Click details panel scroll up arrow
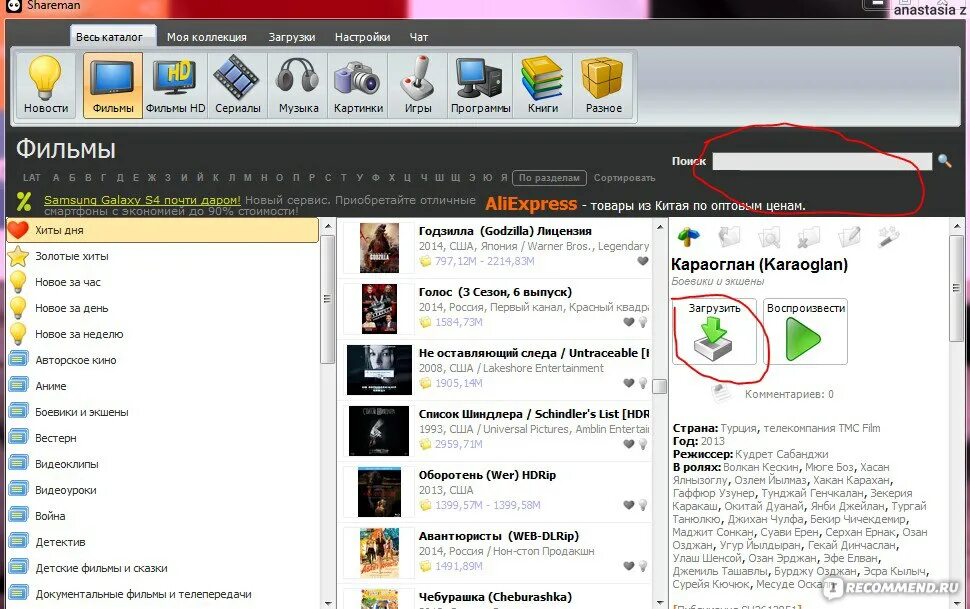This screenshot has width=970, height=609. [x=957, y=226]
